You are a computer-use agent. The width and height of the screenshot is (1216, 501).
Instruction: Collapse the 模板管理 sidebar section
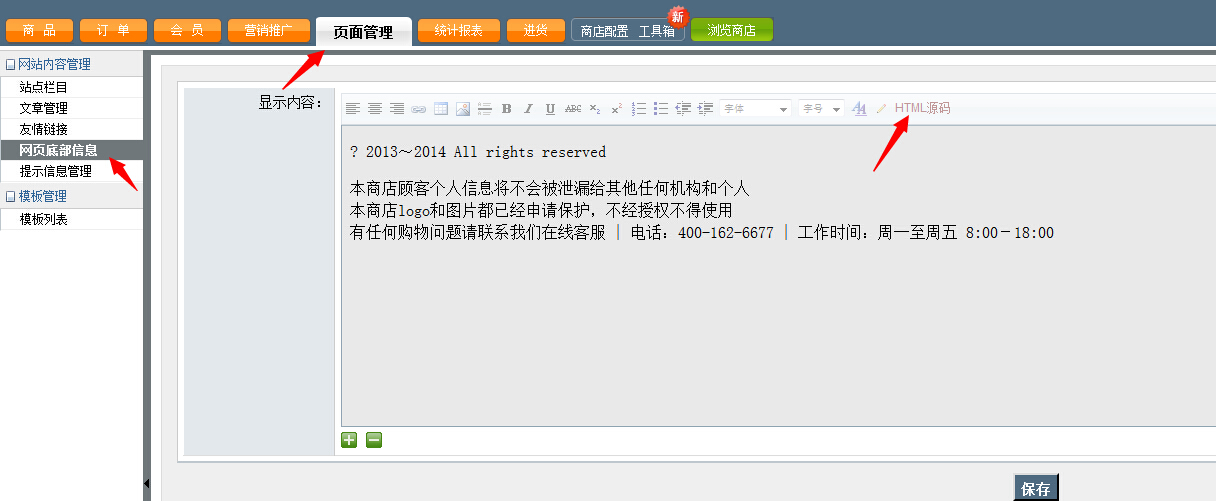click(11, 197)
